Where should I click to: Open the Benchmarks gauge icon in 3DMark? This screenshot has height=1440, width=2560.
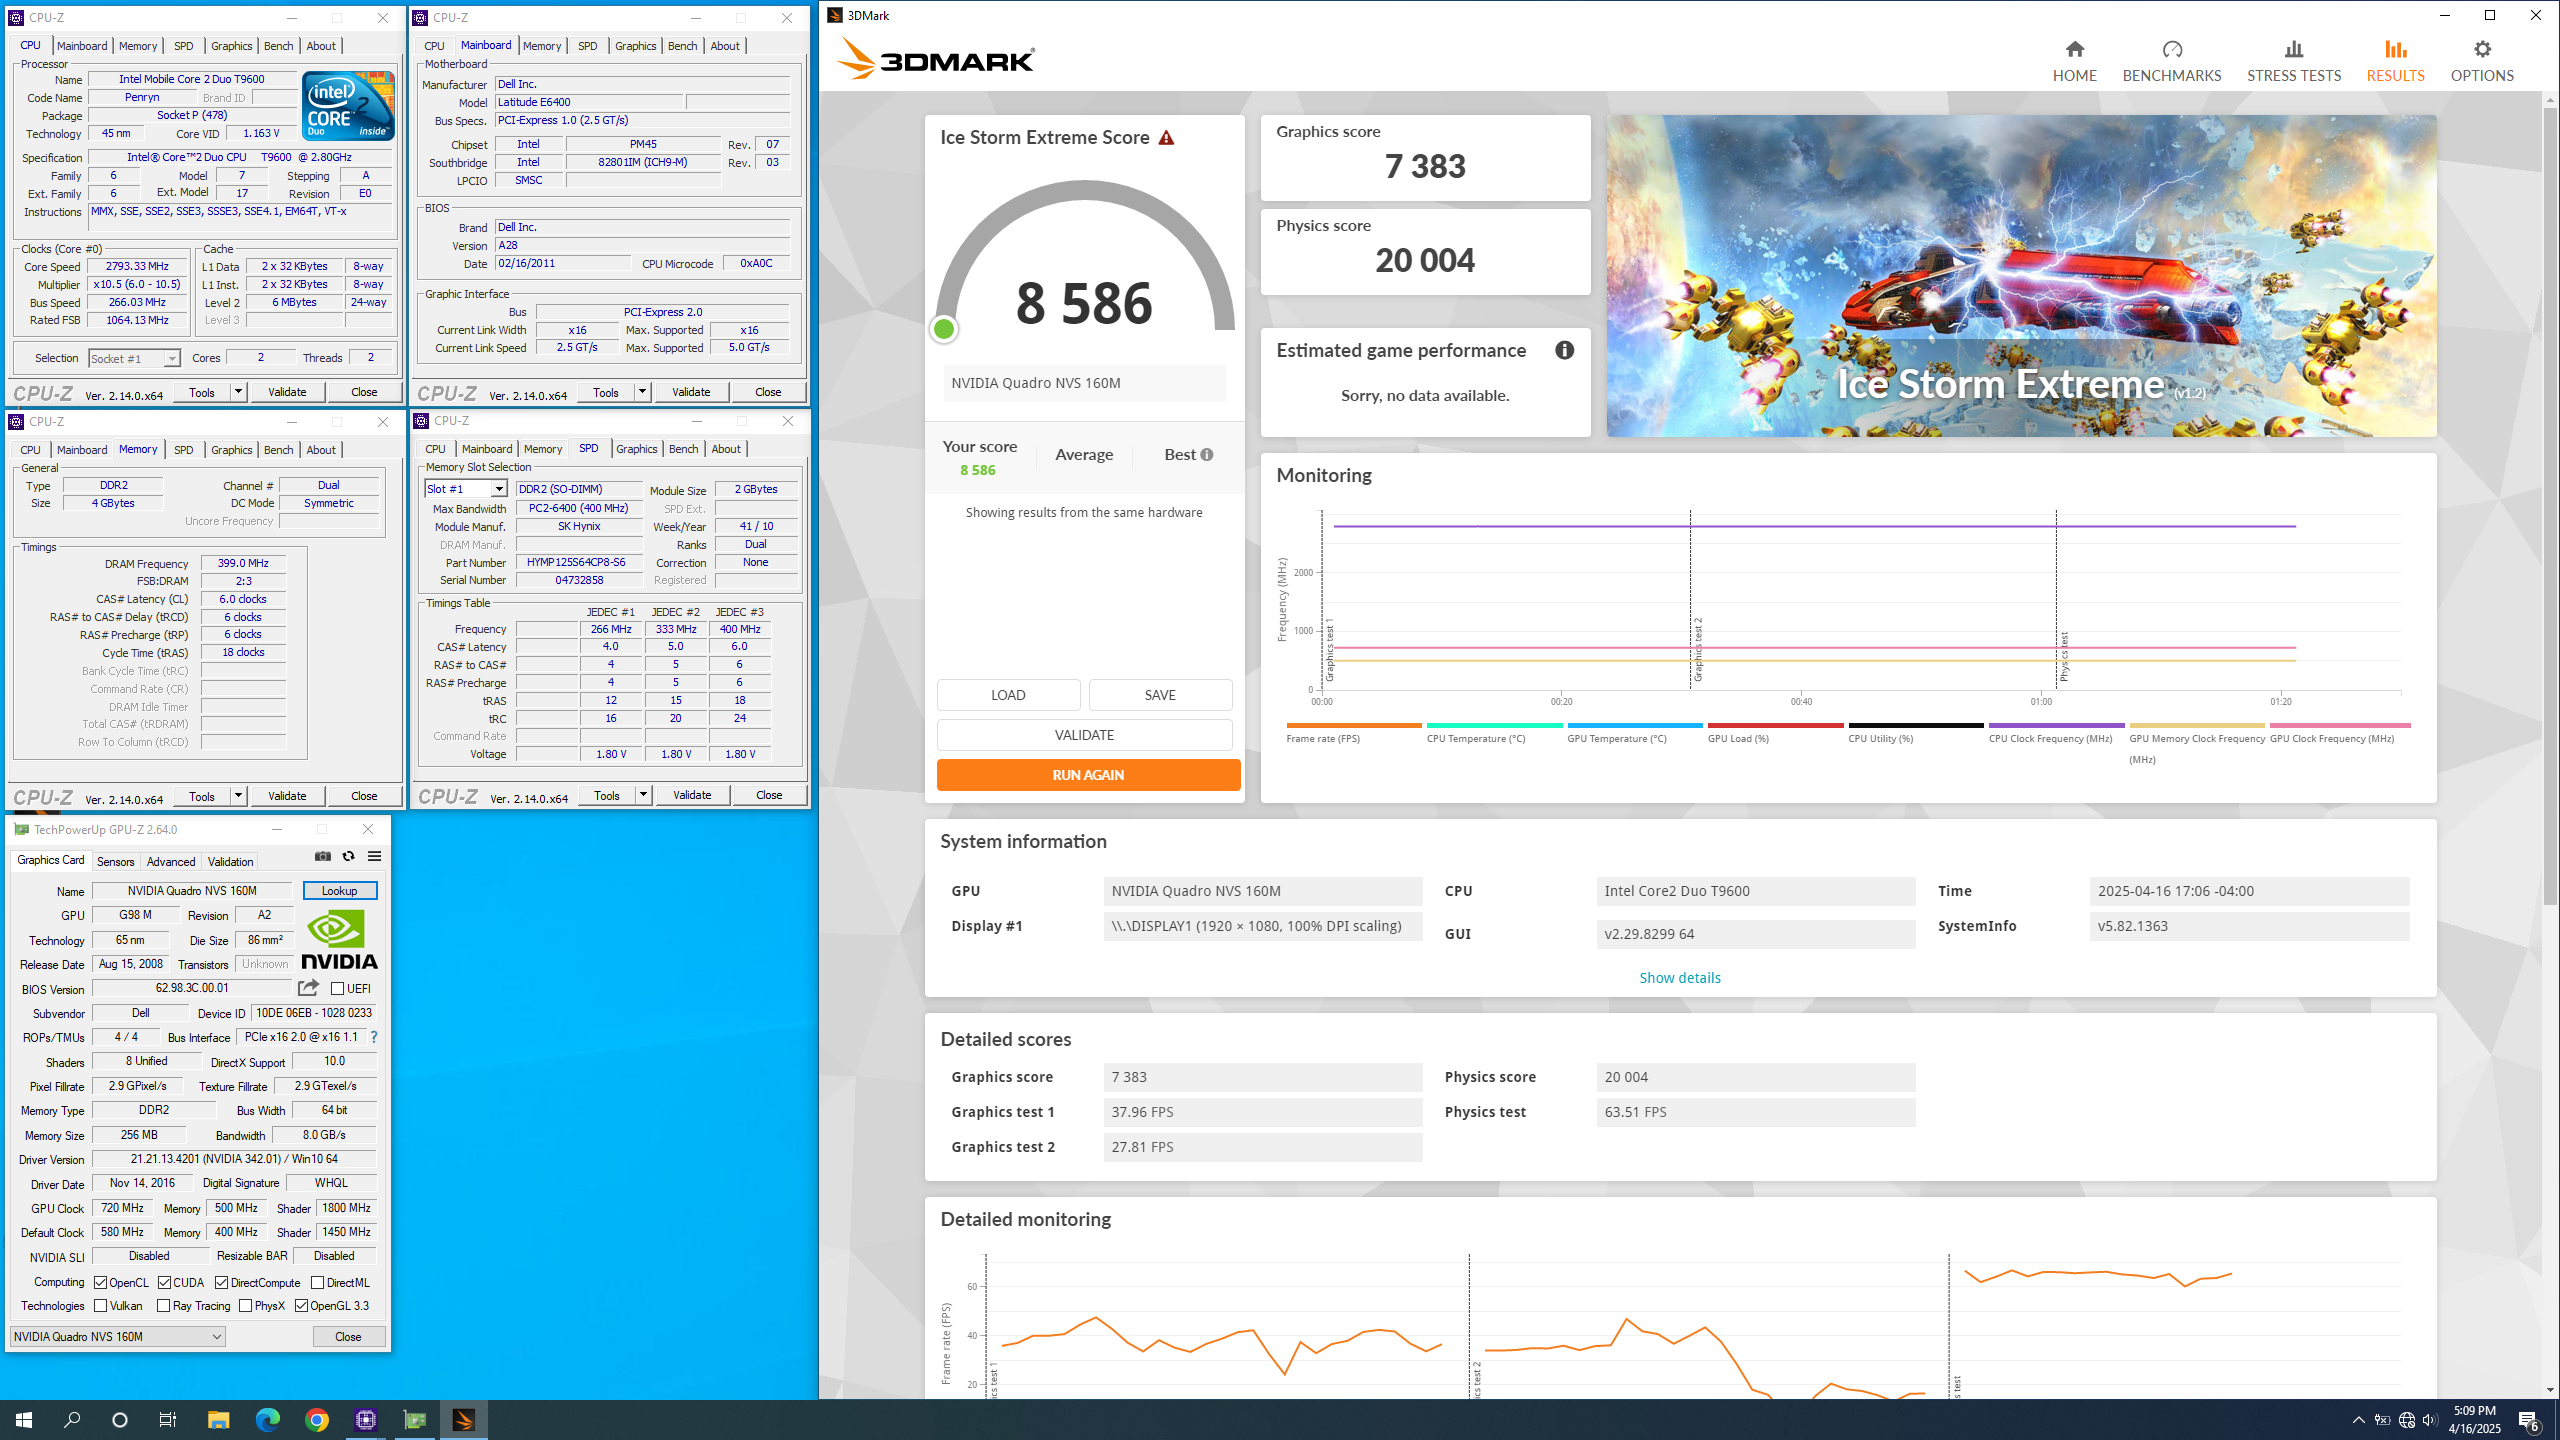tap(2172, 49)
